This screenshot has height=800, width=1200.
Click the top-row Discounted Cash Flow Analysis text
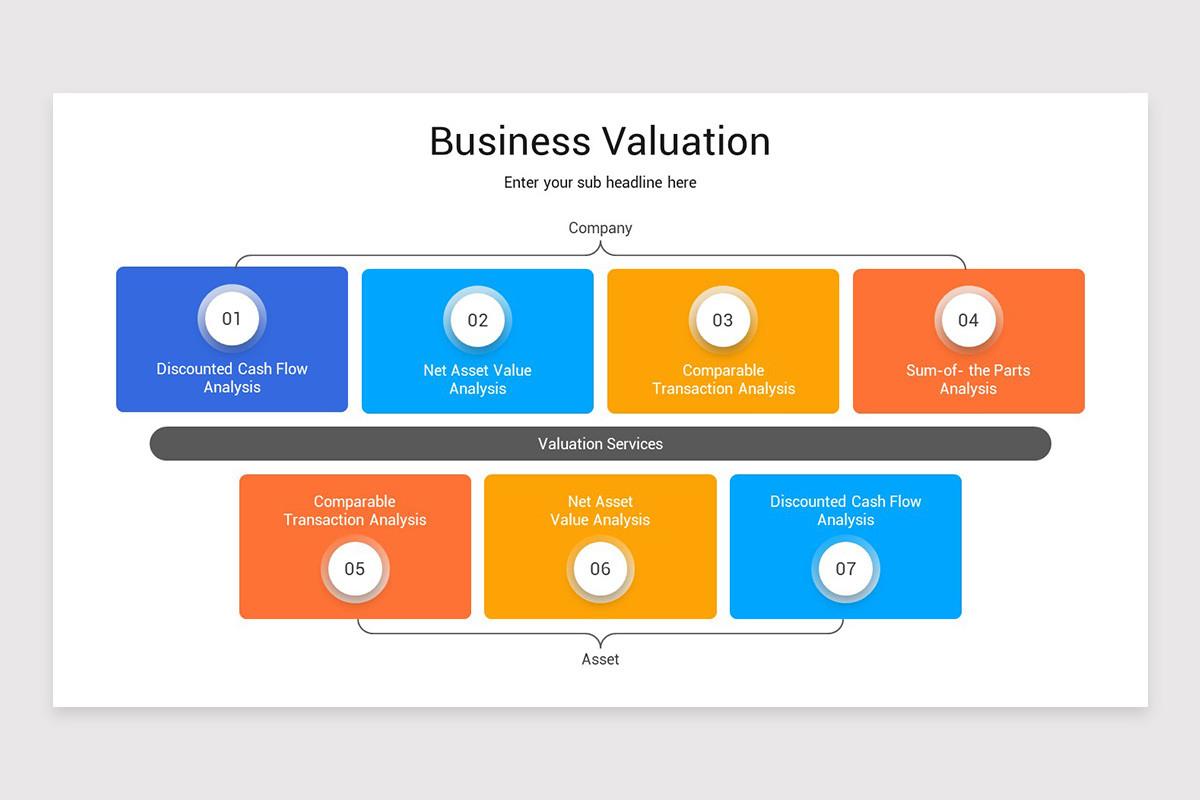tap(232, 378)
